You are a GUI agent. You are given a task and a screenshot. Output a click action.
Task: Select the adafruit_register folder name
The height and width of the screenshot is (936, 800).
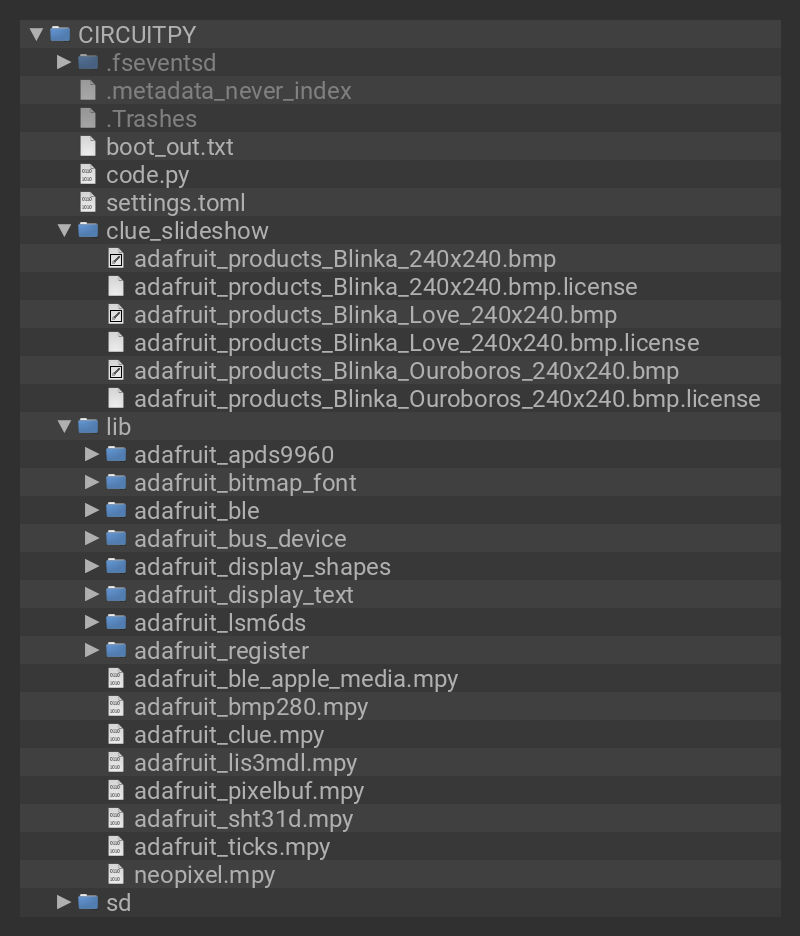pos(221,651)
